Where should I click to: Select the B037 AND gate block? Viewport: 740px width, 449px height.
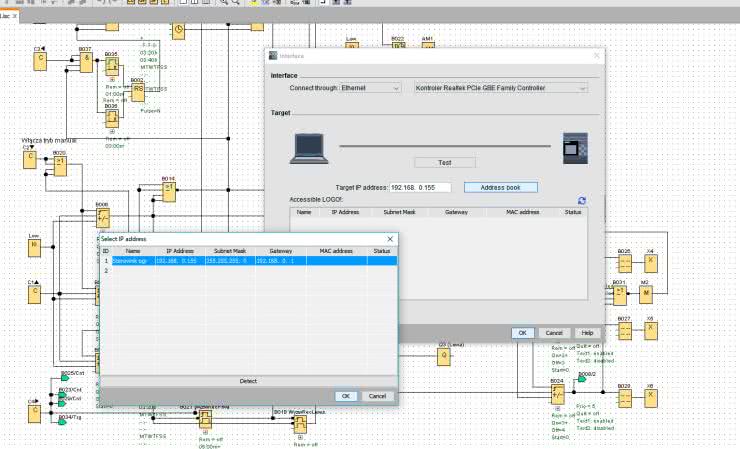tap(86, 61)
